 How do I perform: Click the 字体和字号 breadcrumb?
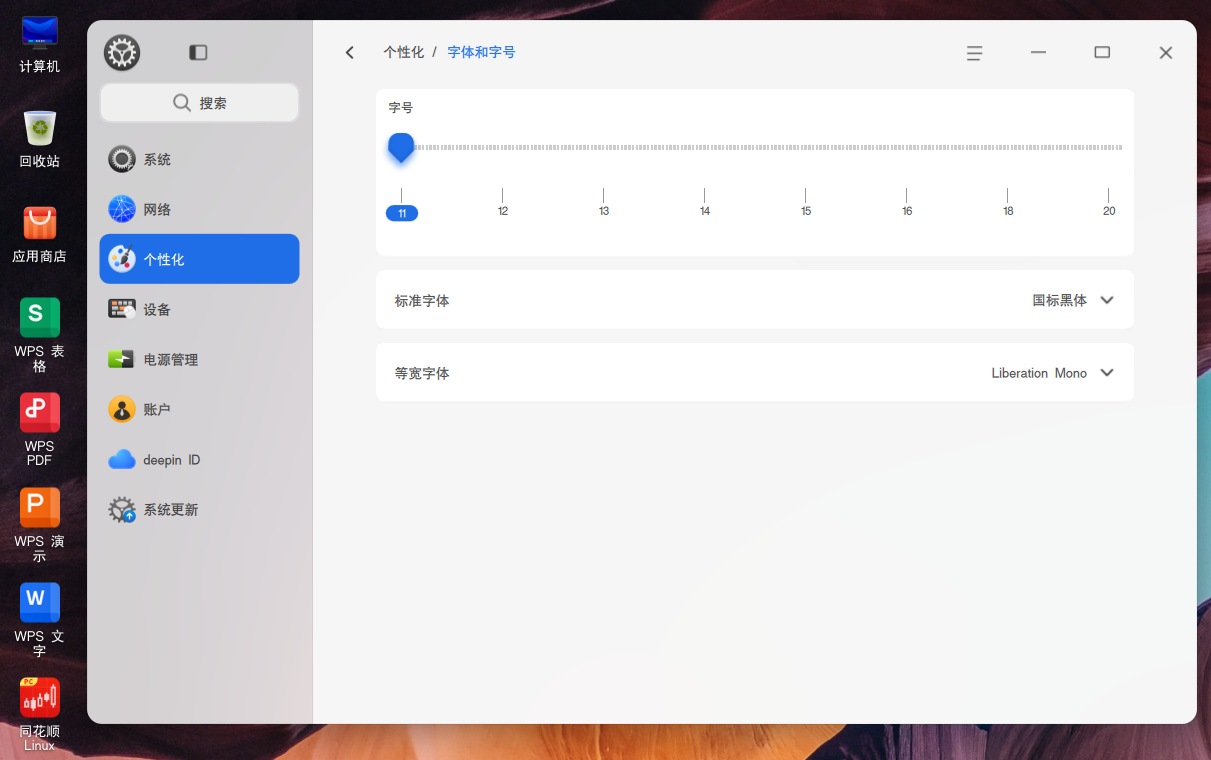[x=481, y=52]
